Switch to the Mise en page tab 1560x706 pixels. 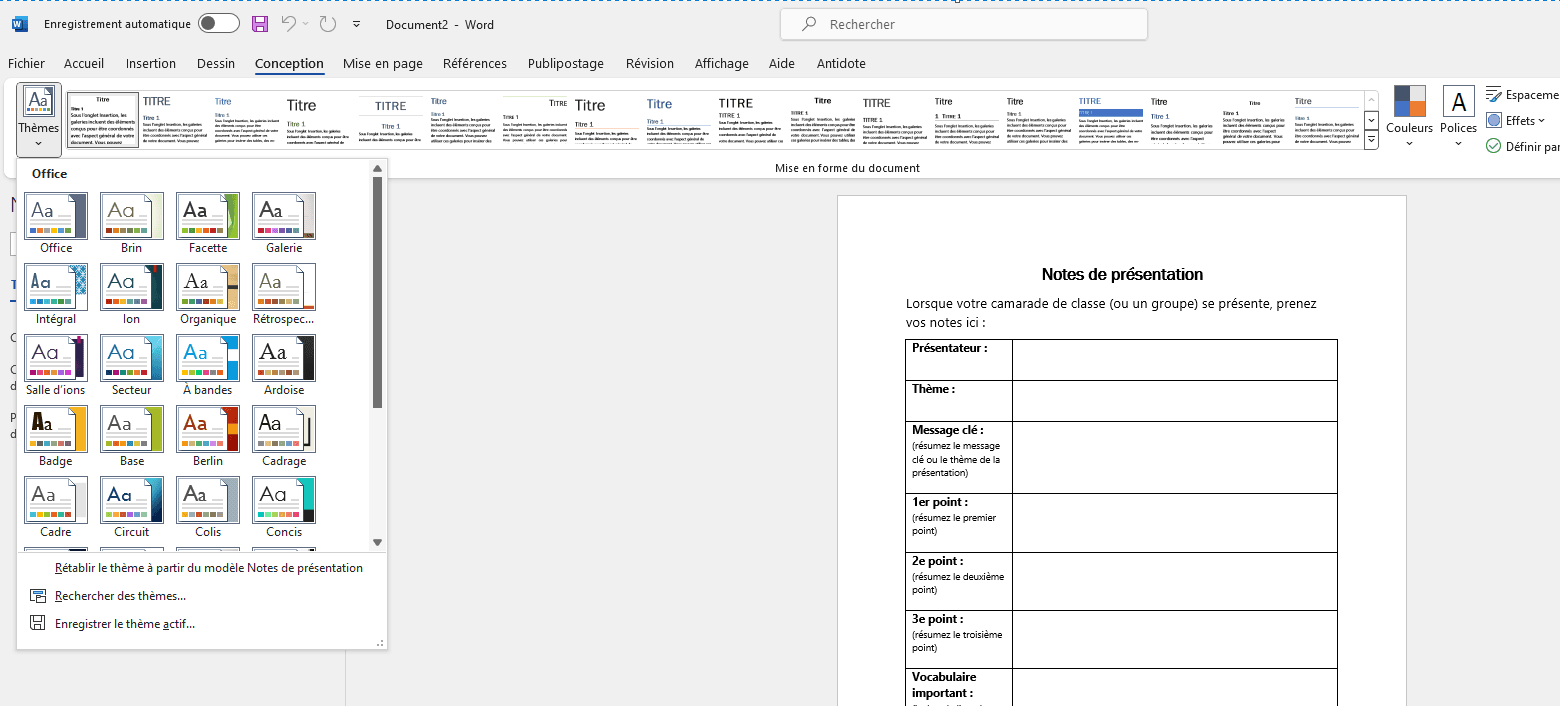(x=382, y=63)
